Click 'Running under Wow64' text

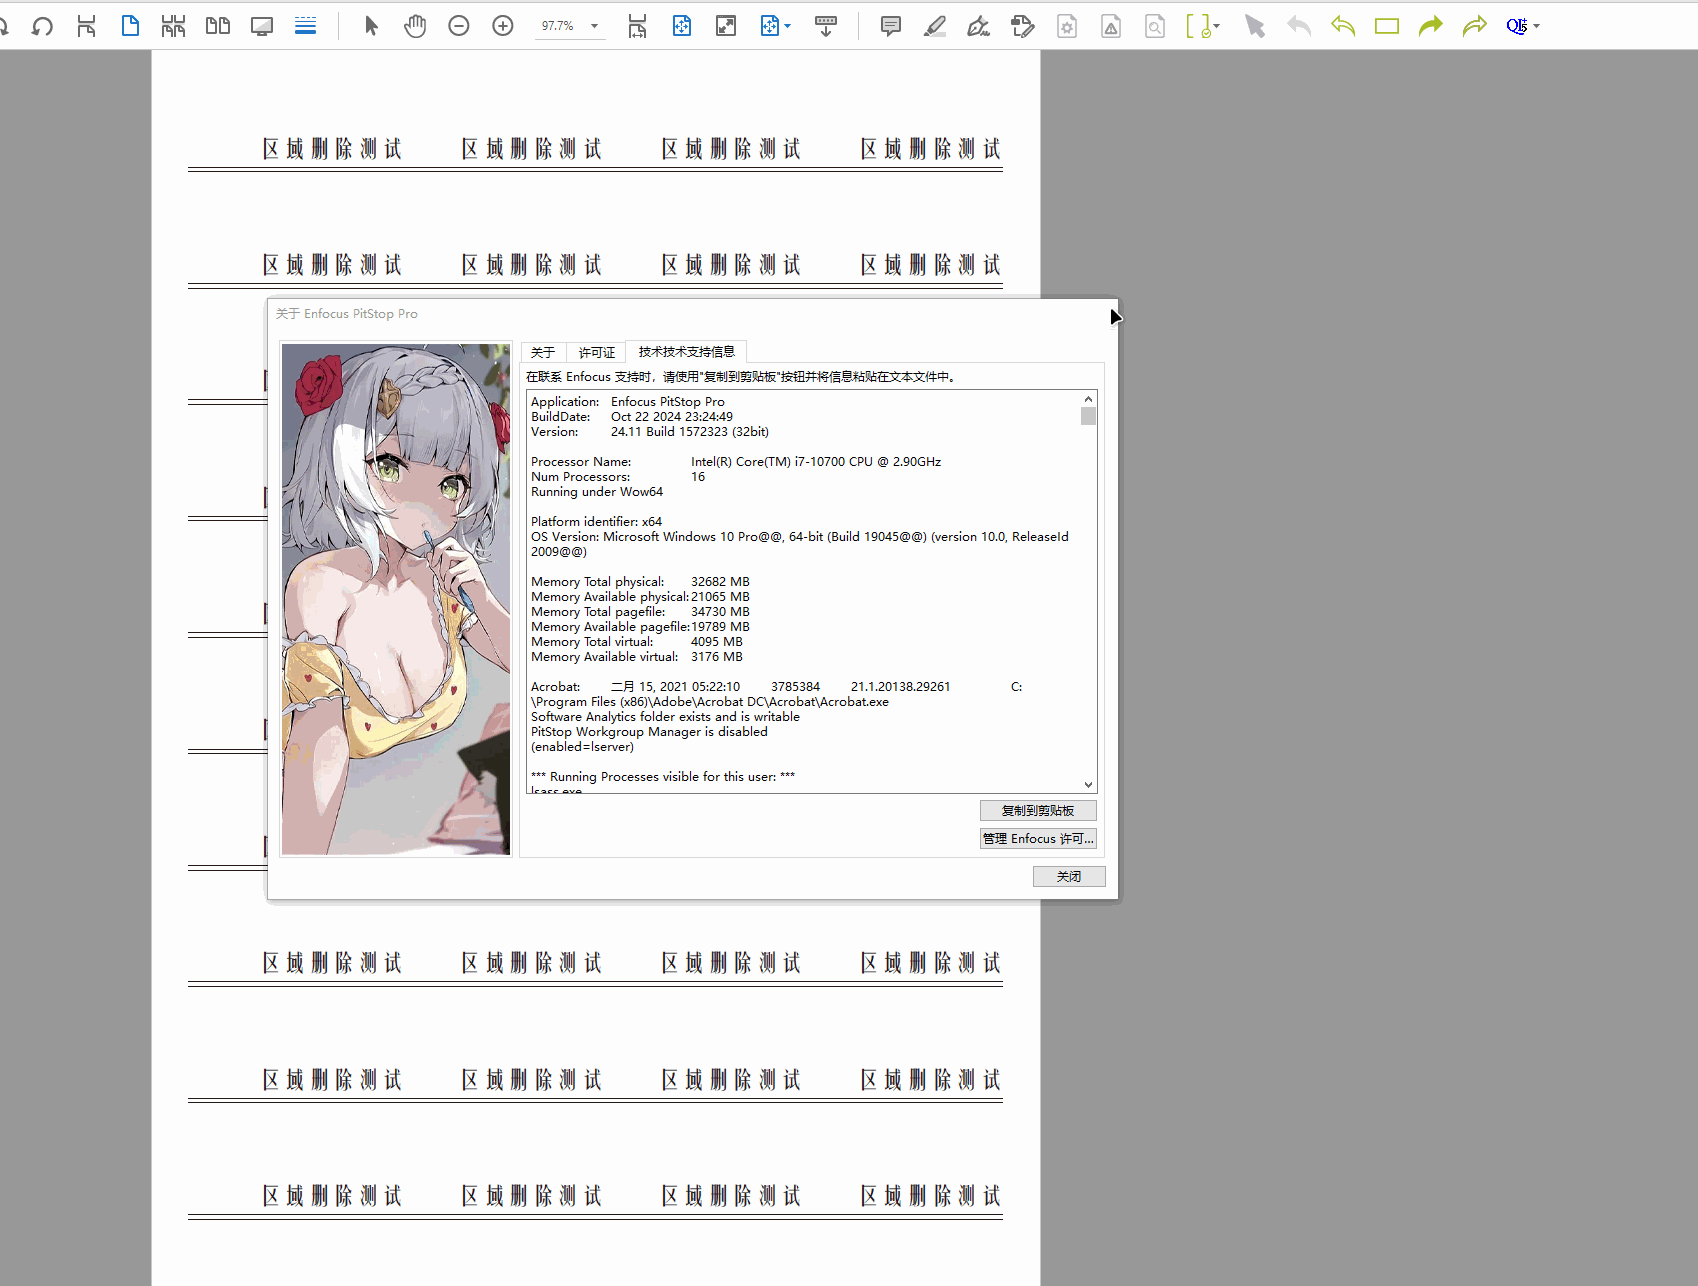(597, 492)
